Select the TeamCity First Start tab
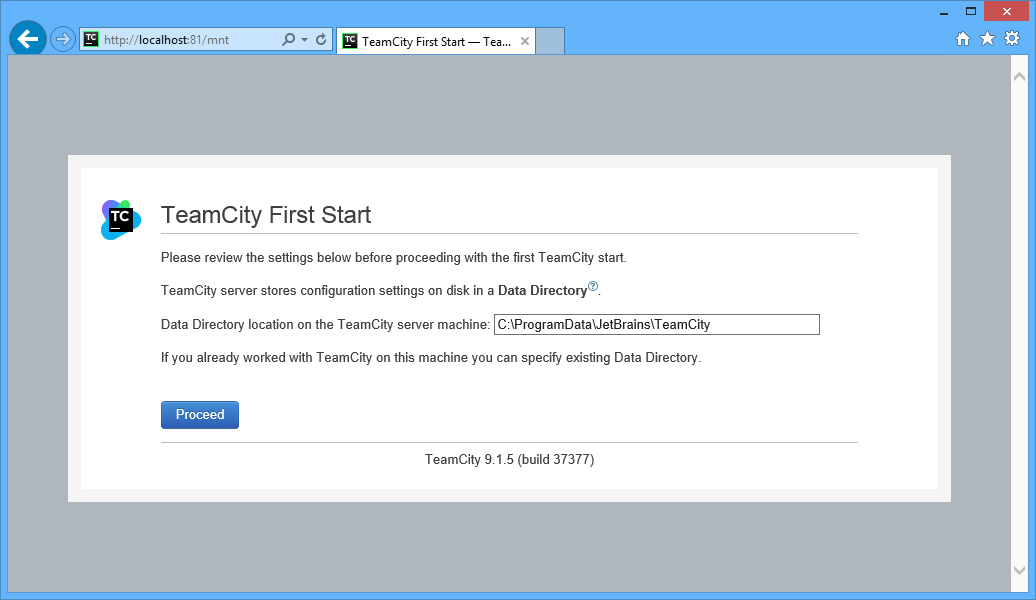 point(435,42)
